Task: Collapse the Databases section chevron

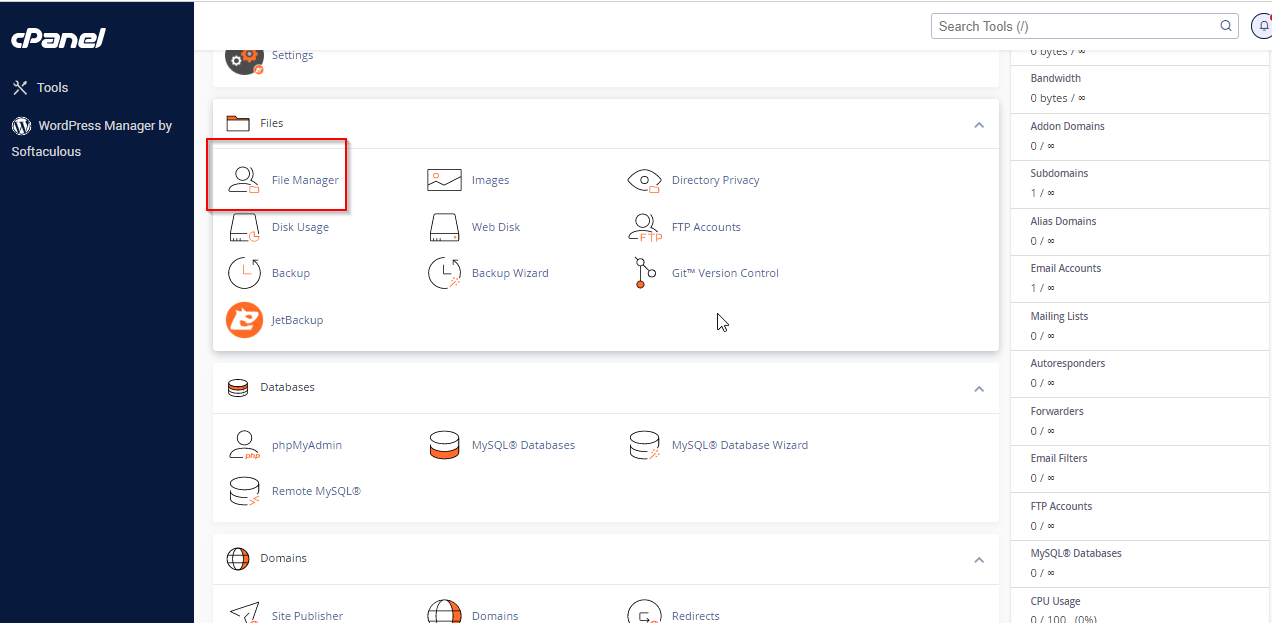Action: (x=979, y=388)
